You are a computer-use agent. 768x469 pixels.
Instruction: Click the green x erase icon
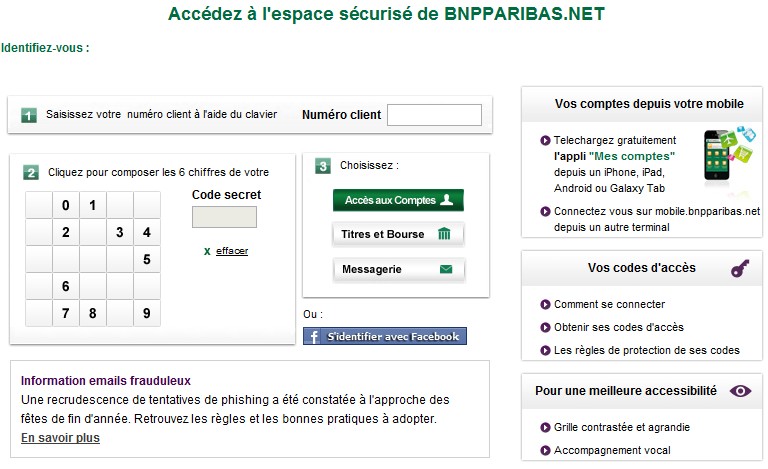pos(207,251)
